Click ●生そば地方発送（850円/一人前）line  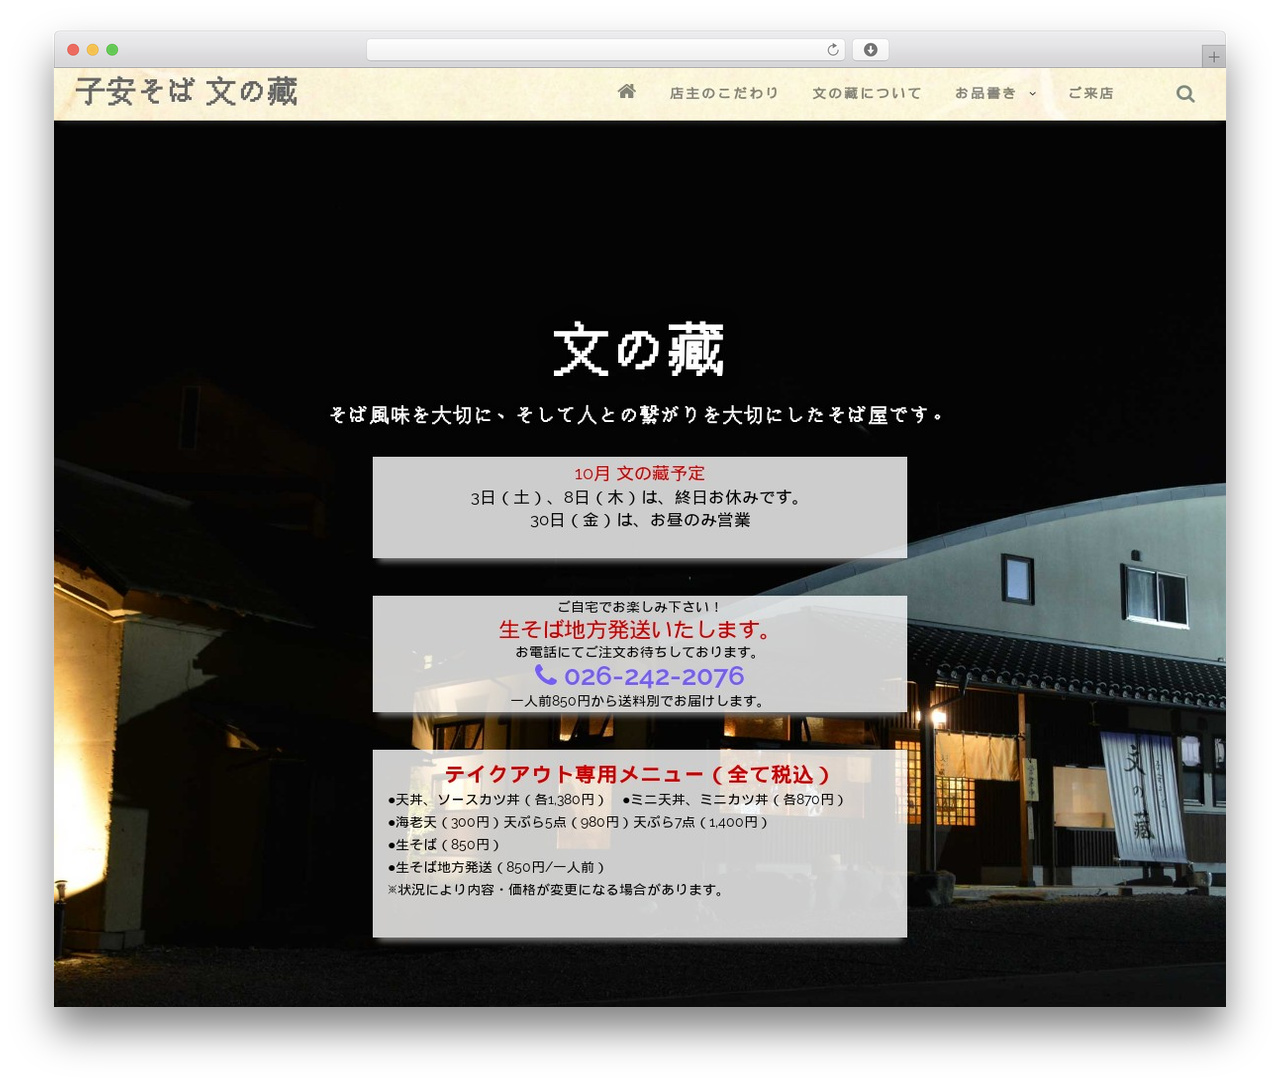click(497, 868)
